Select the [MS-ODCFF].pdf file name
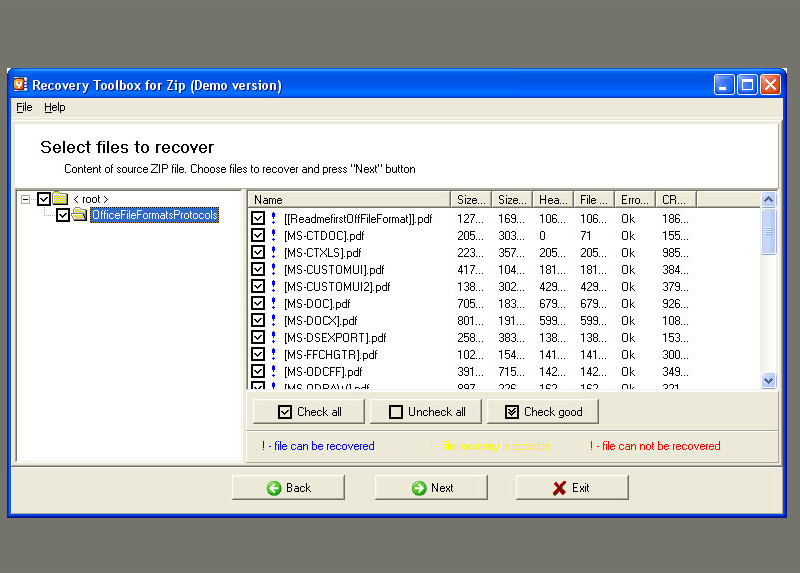800x573 pixels. pos(323,371)
